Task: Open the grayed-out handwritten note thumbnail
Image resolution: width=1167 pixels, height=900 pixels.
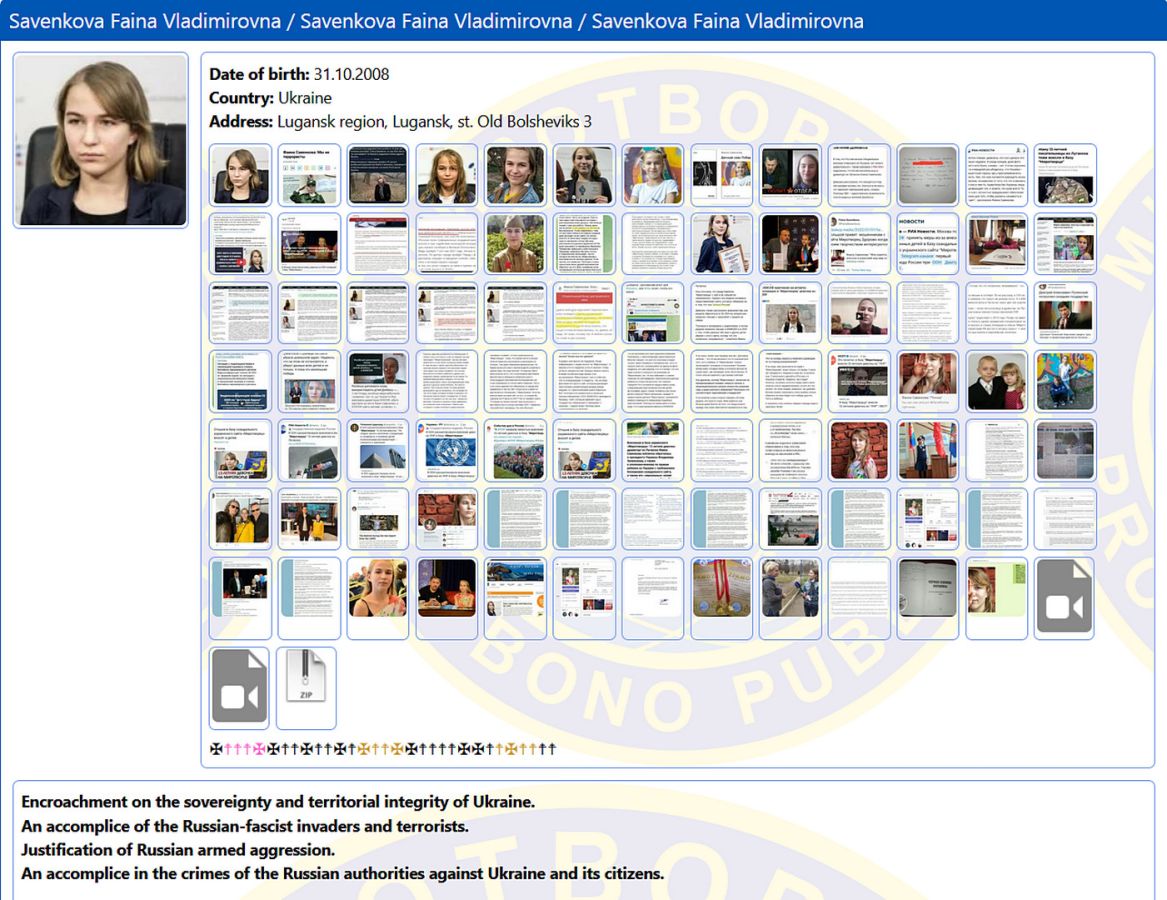Action: 927,174
